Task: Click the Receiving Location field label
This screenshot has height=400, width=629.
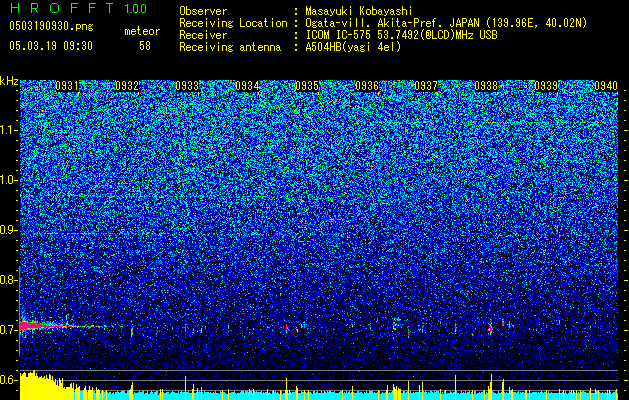Action: pos(233,23)
